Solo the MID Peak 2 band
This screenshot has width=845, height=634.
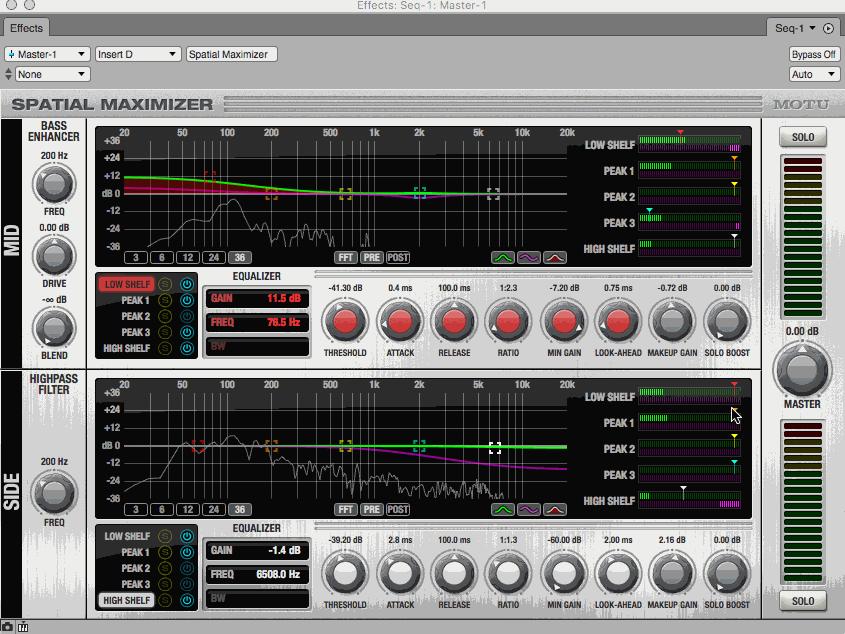(x=165, y=316)
